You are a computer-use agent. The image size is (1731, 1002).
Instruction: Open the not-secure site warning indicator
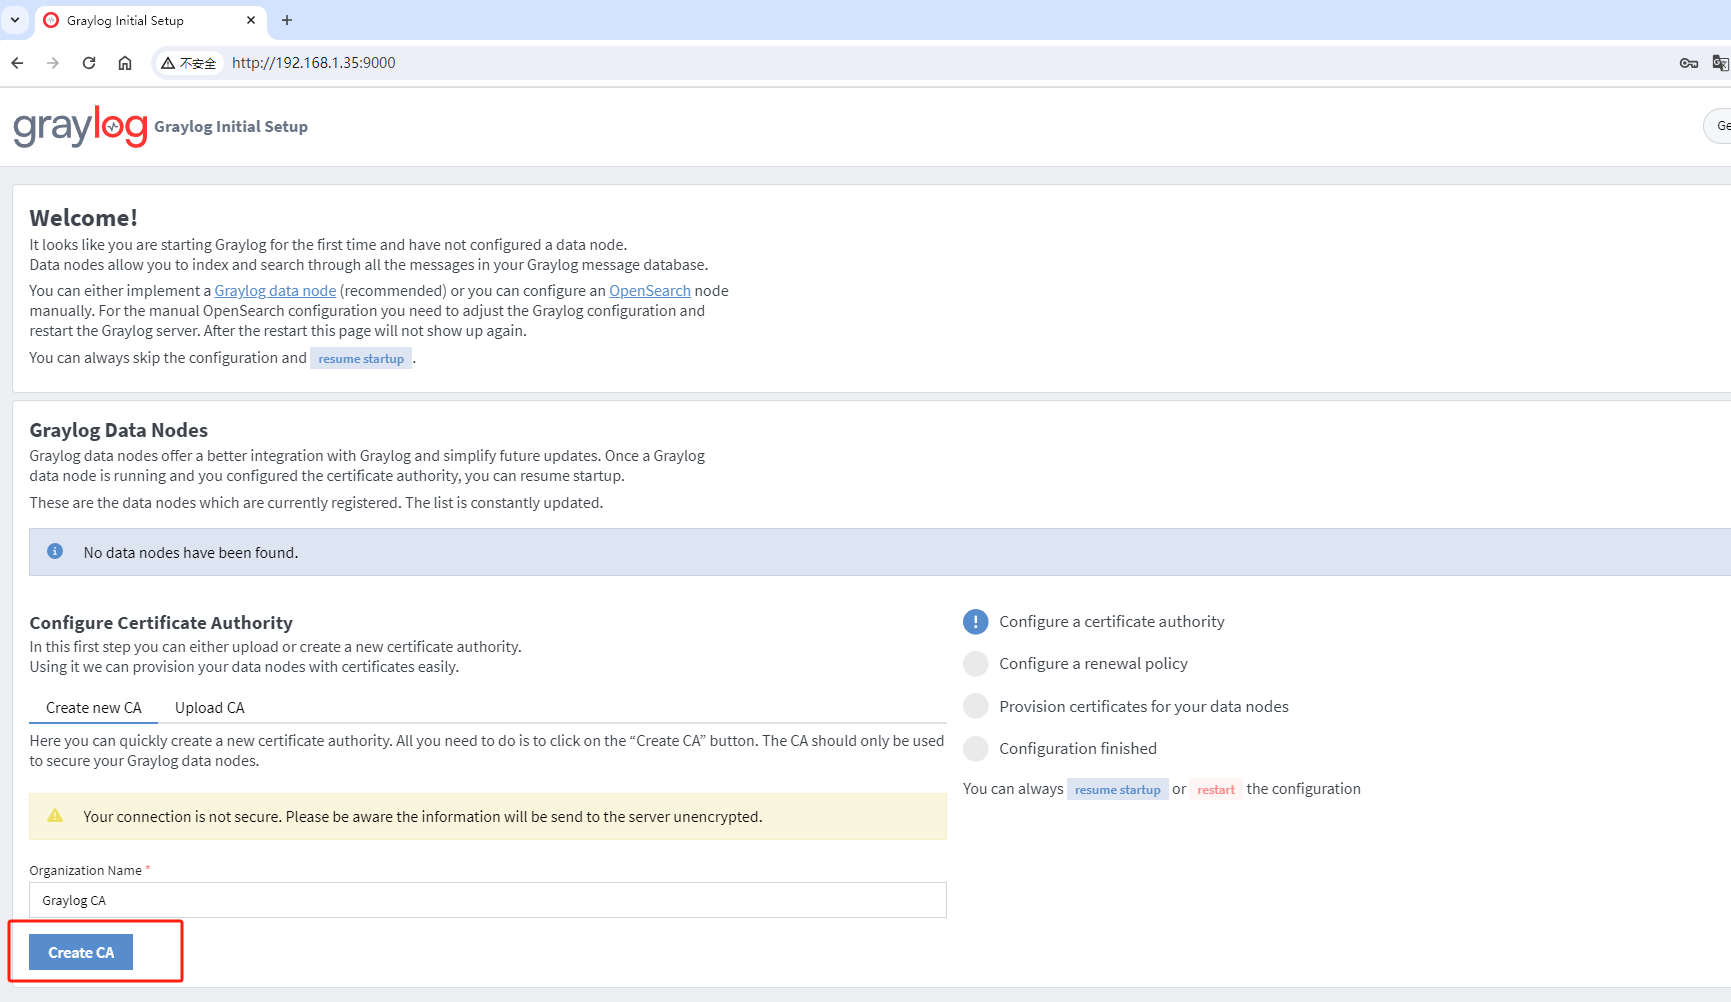(x=188, y=63)
